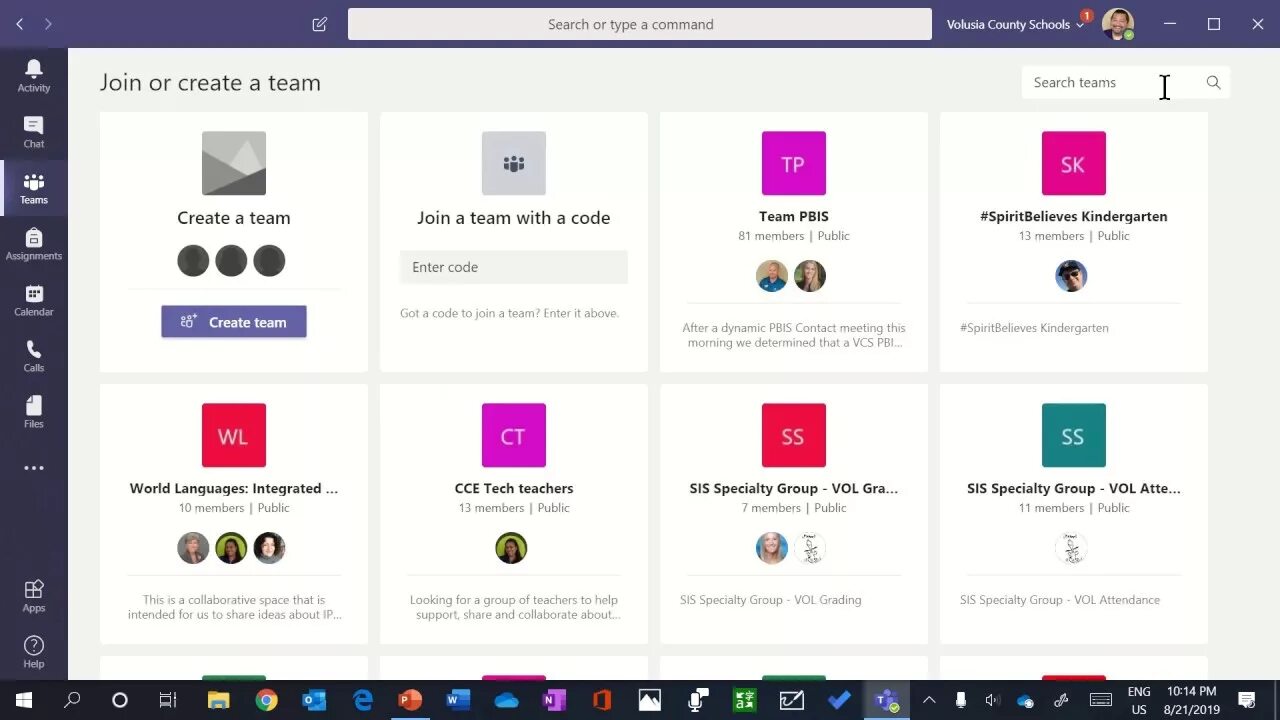Click the World Languages description text
This screenshot has width=1280, height=720.
click(233, 607)
